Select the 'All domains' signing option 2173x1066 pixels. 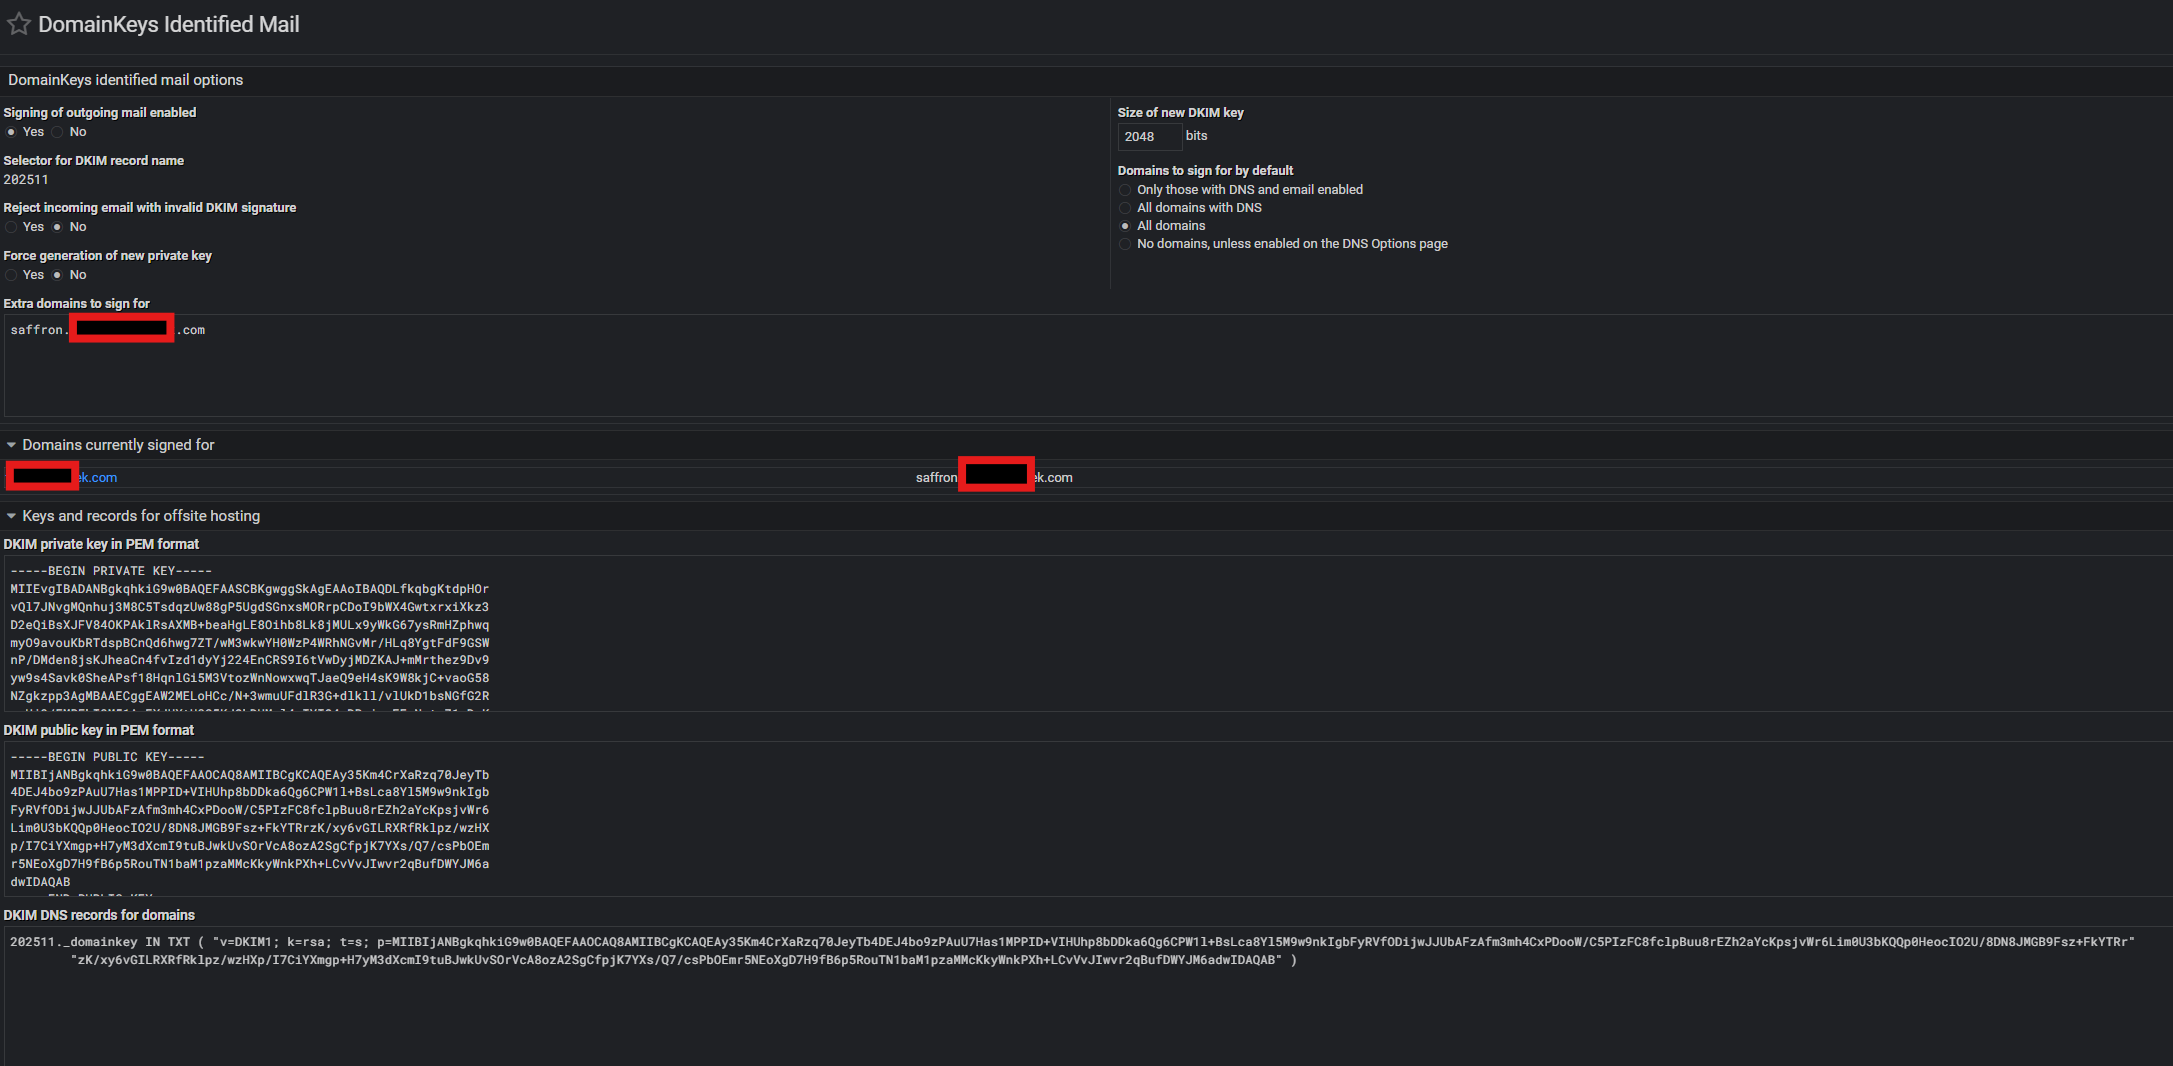(1125, 226)
